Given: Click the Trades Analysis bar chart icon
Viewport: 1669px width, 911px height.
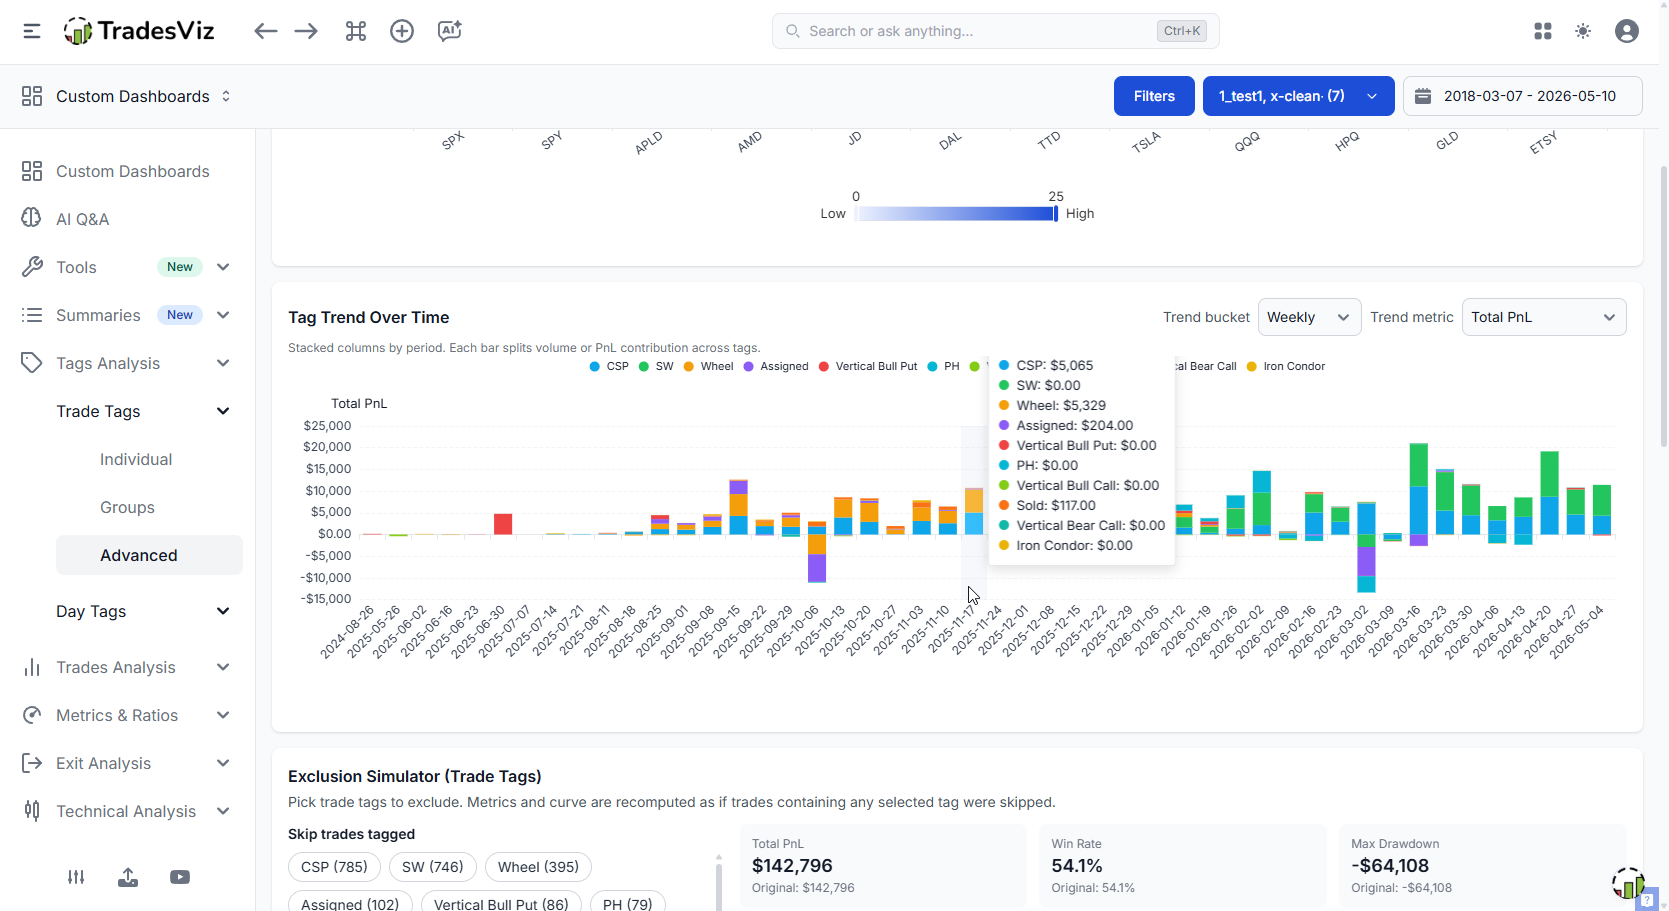Looking at the screenshot, I should [32, 667].
